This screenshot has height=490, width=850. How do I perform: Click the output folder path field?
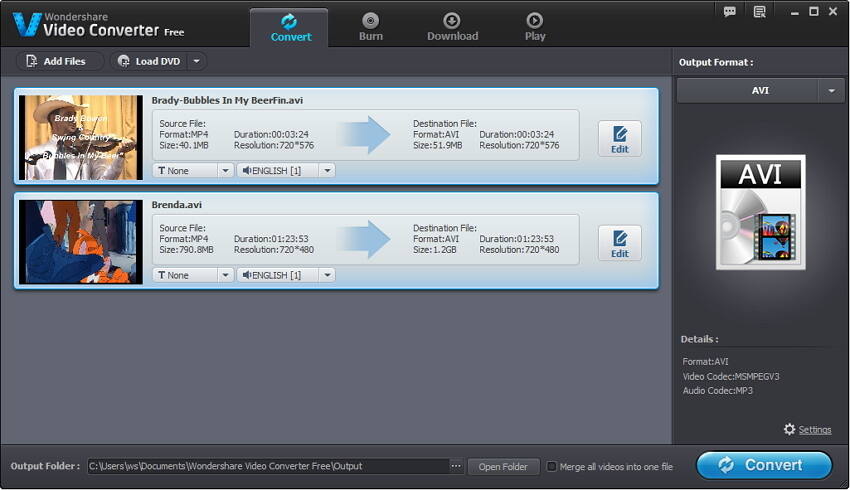pyautogui.click(x=268, y=466)
